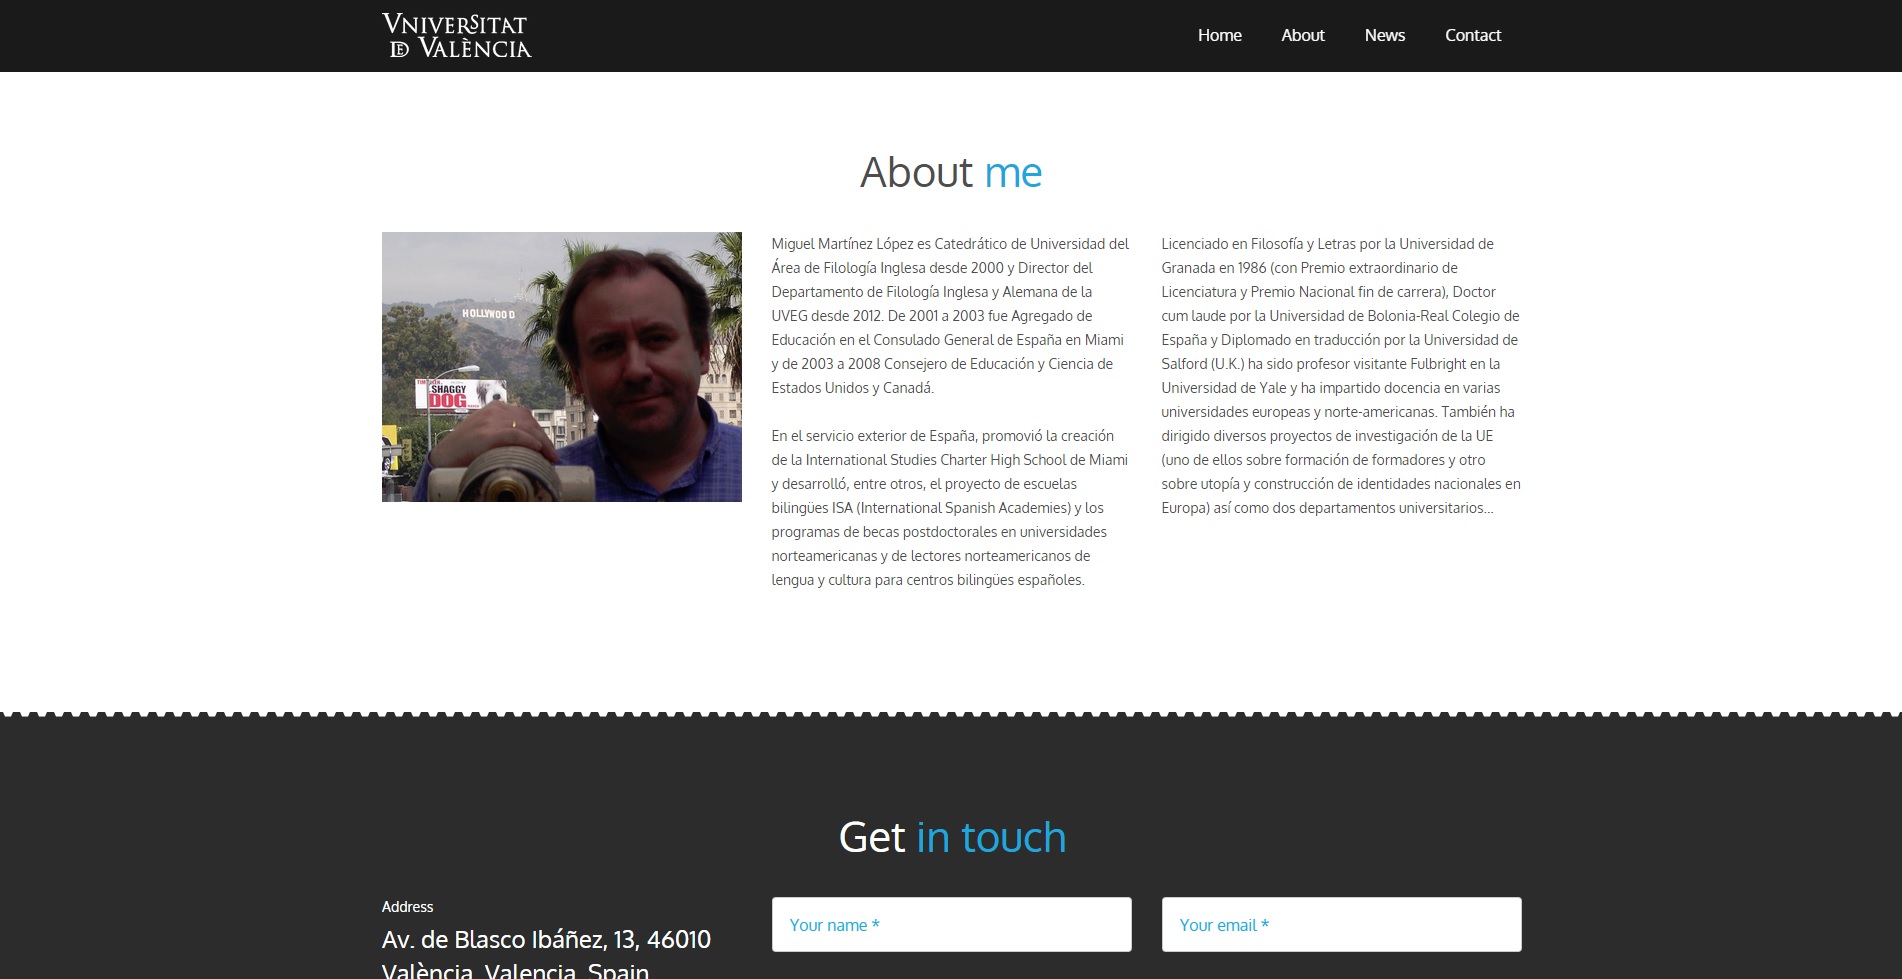Click the Av. de Blasco Ibáñez address line
The height and width of the screenshot is (979, 1902).
[546, 940]
